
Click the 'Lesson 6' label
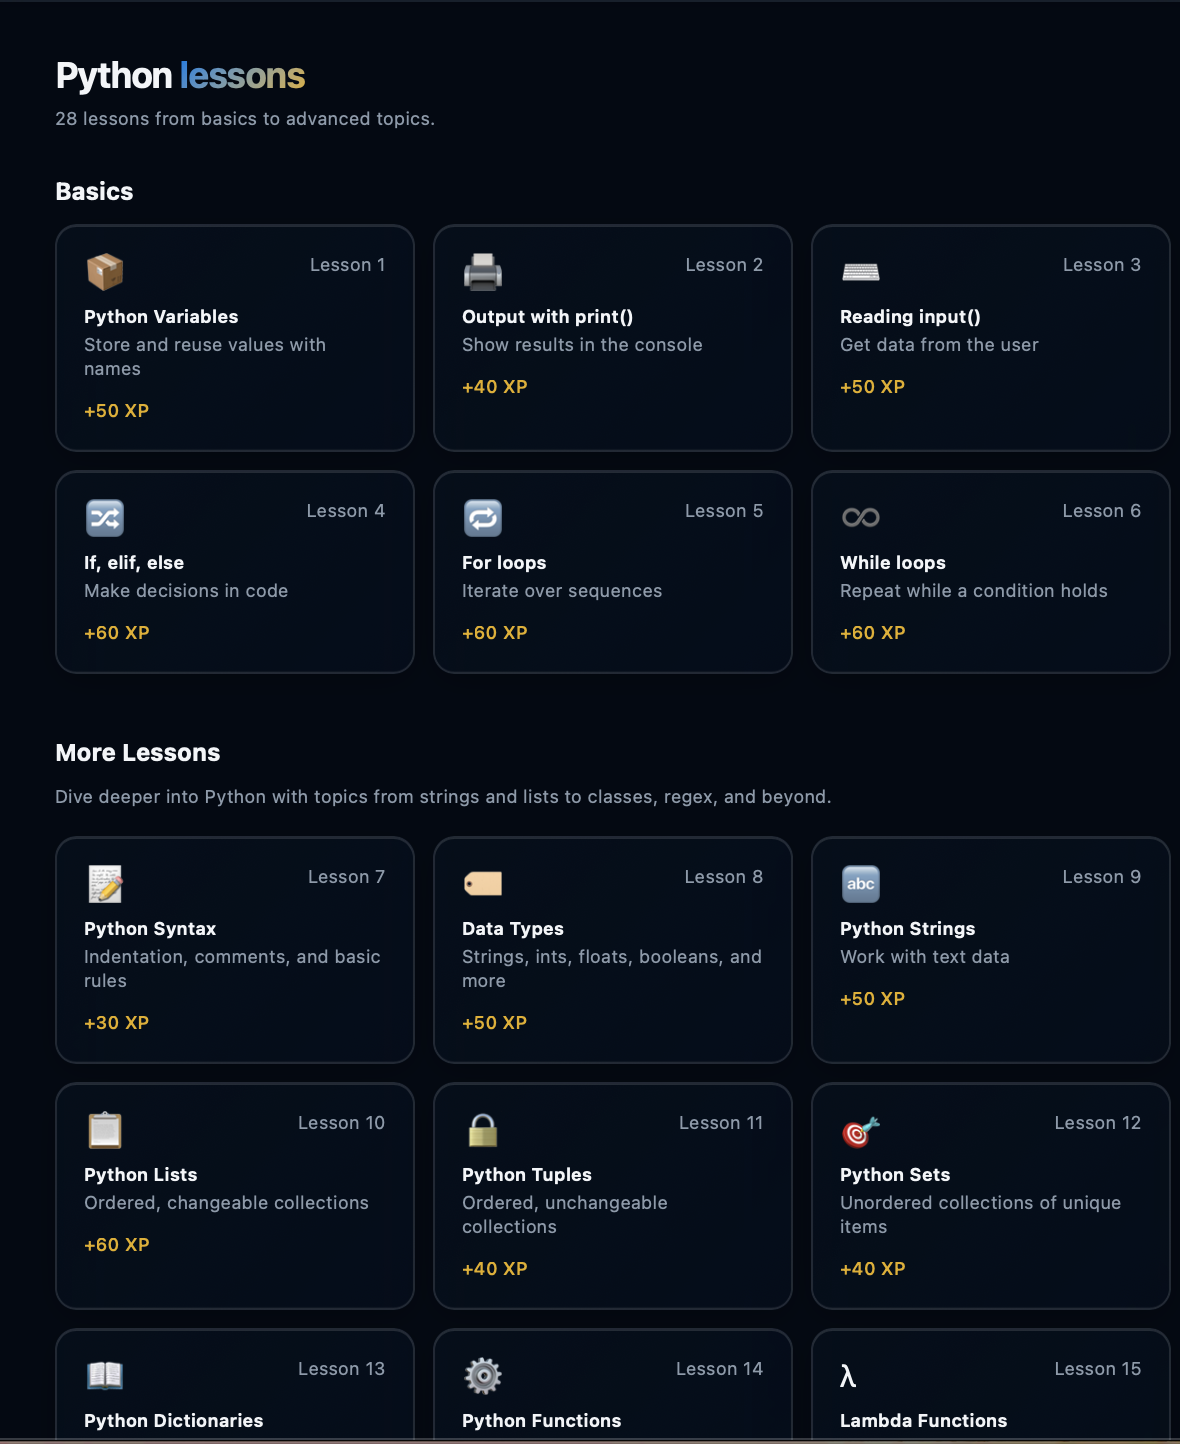tap(1102, 511)
